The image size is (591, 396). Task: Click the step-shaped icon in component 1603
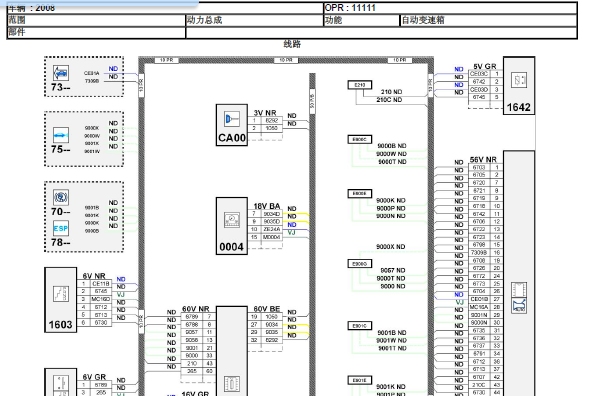[x=60, y=294]
